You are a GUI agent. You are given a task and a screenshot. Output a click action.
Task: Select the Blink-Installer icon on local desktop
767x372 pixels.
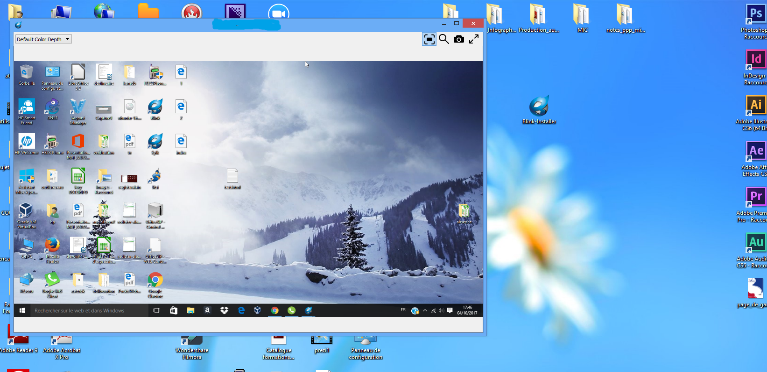click(x=539, y=110)
